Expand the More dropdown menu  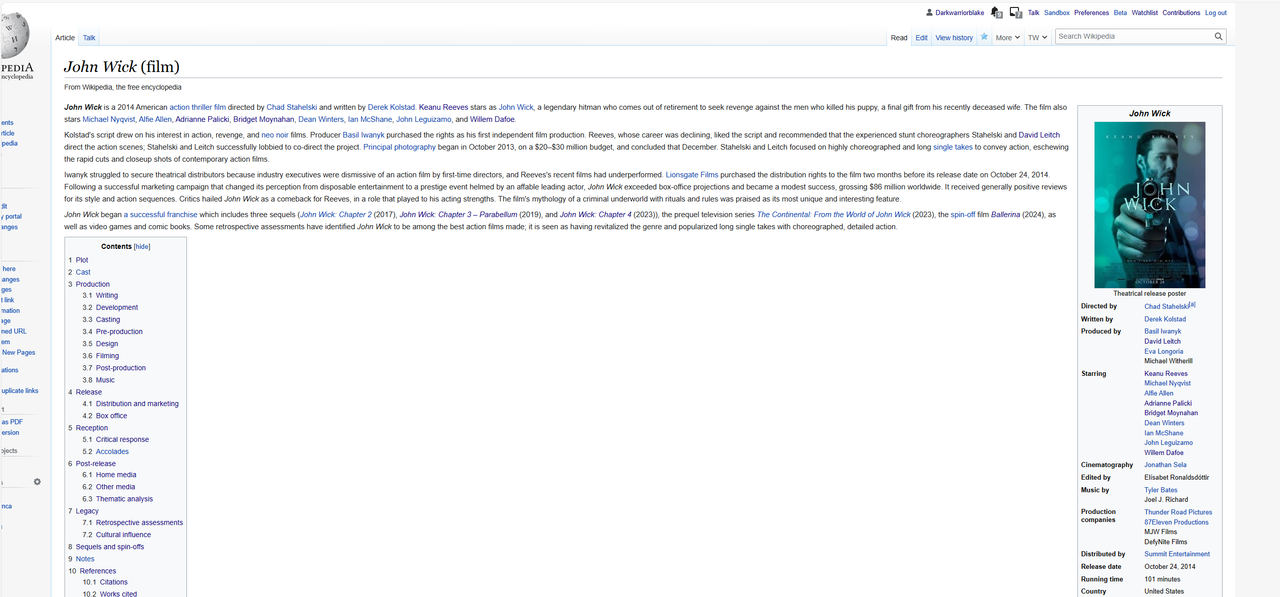tap(1007, 37)
